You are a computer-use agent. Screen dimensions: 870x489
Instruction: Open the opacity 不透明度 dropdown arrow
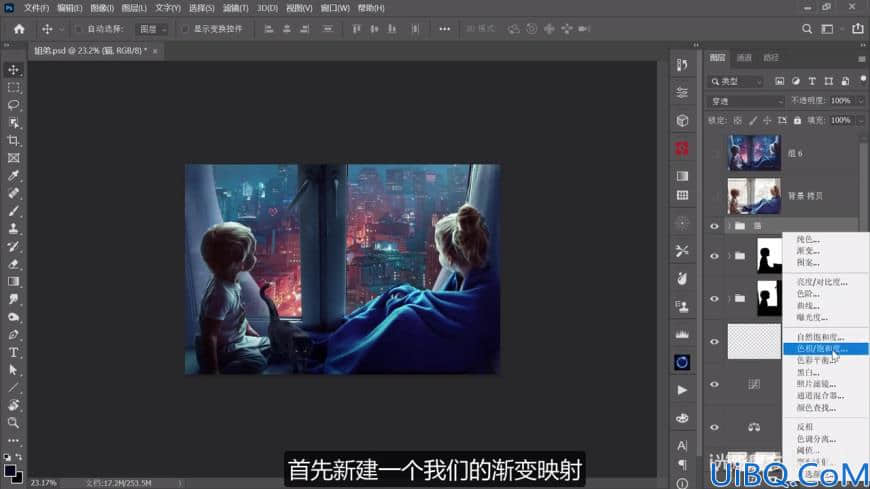click(x=861, y=100)
